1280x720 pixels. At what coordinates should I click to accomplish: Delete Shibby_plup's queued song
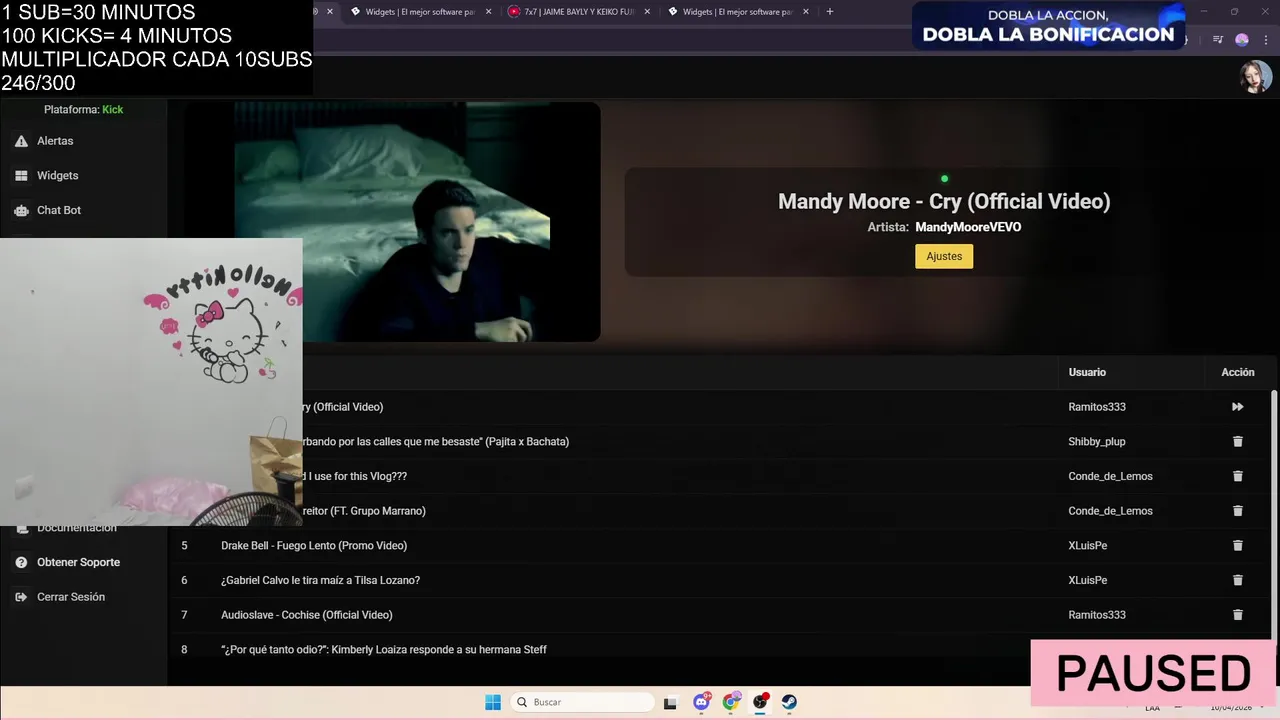1237,441
